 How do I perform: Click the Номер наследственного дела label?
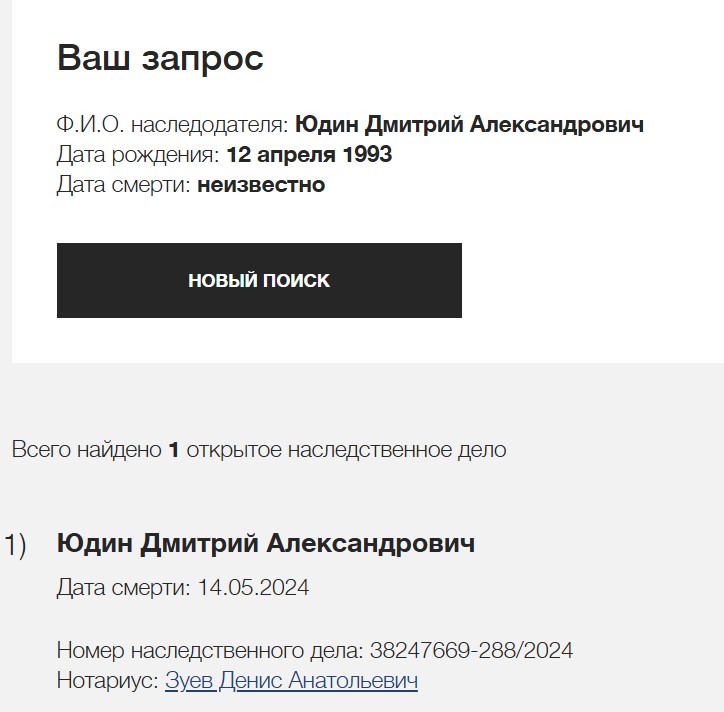pyautogui.click(x=209, y=651)
